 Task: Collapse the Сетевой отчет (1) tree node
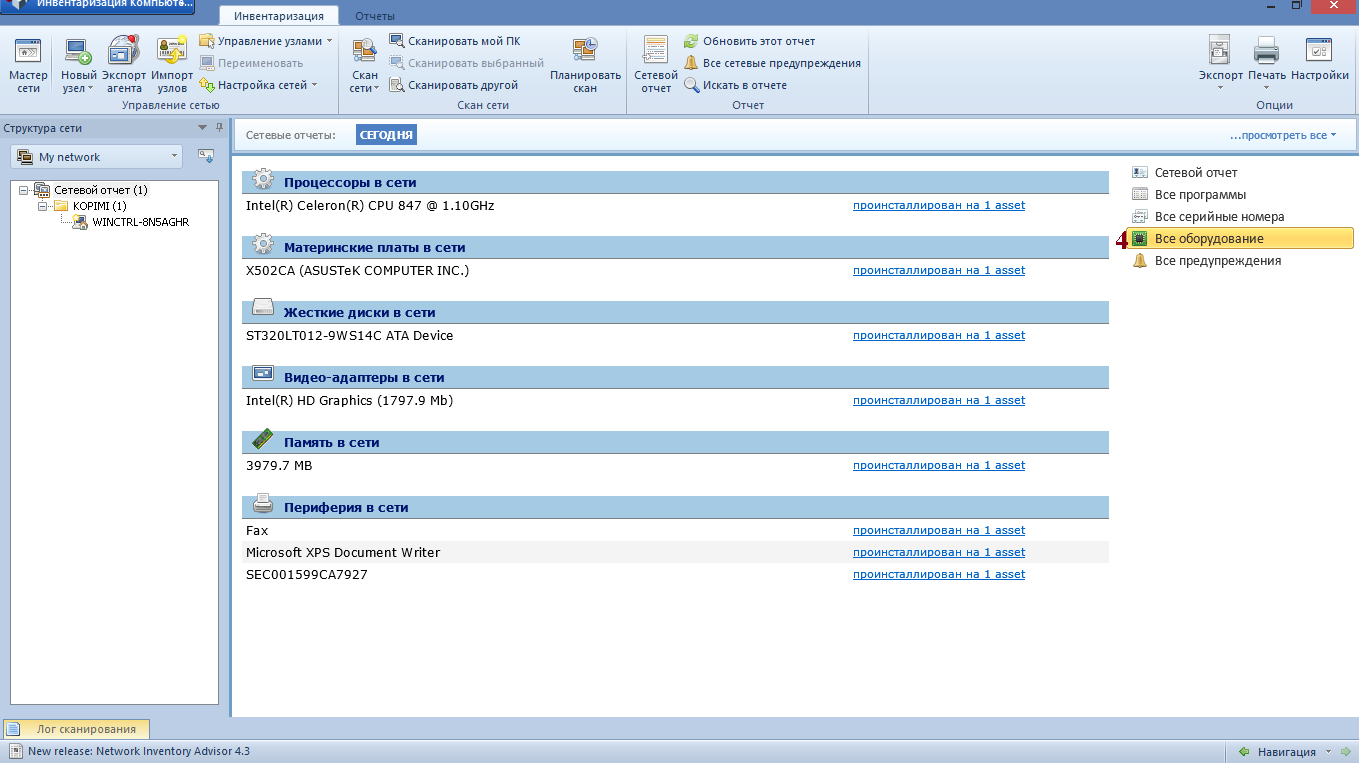click(24, 190)
